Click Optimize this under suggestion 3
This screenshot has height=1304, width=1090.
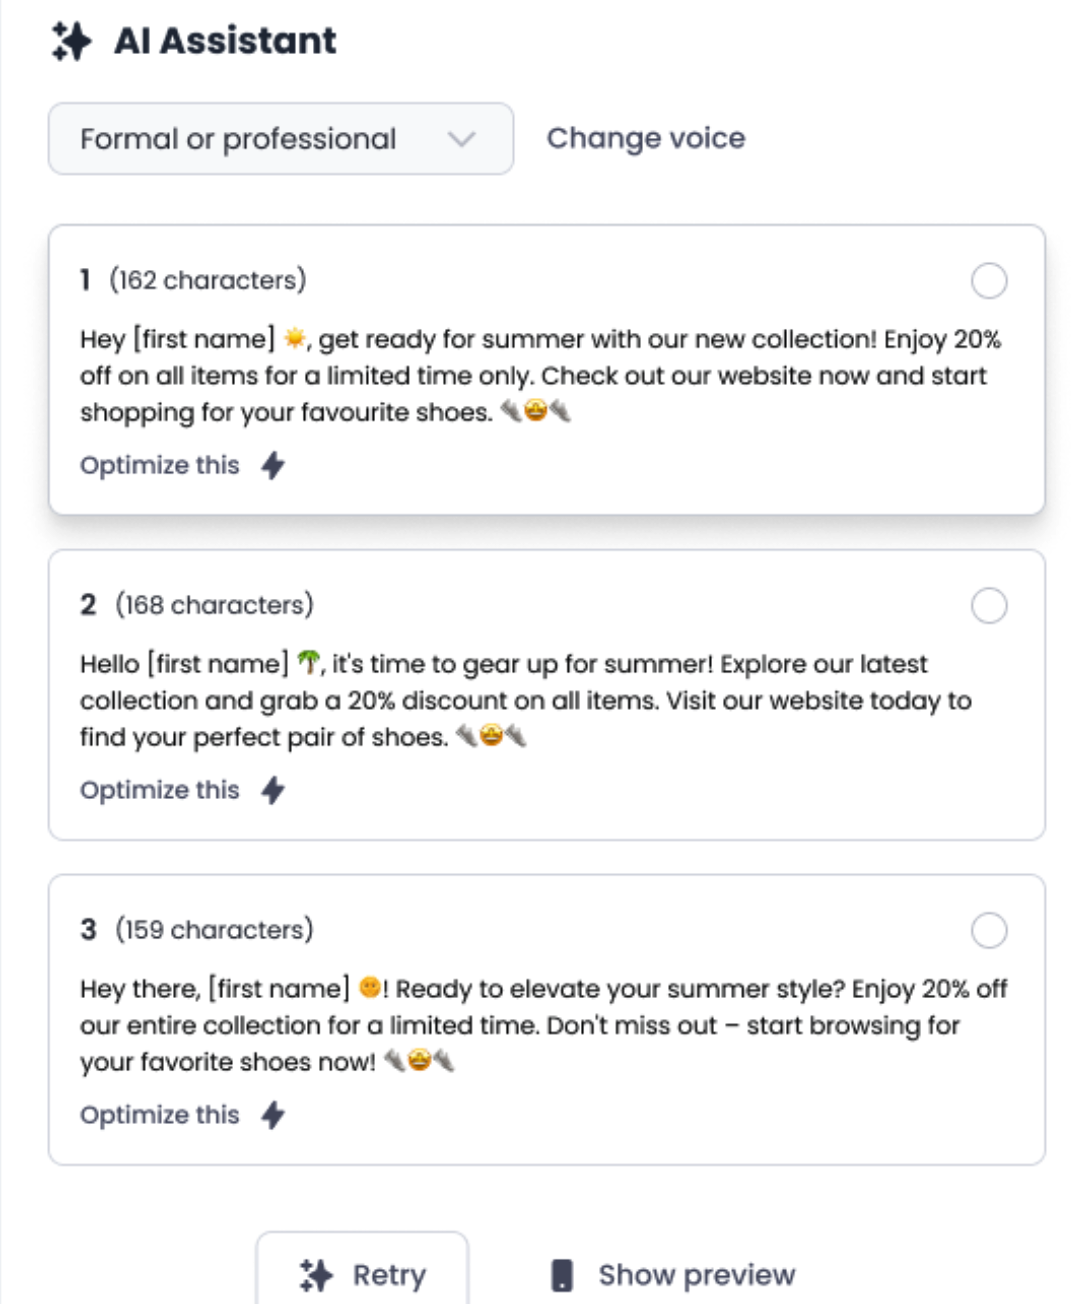(x=160, y=1115)
